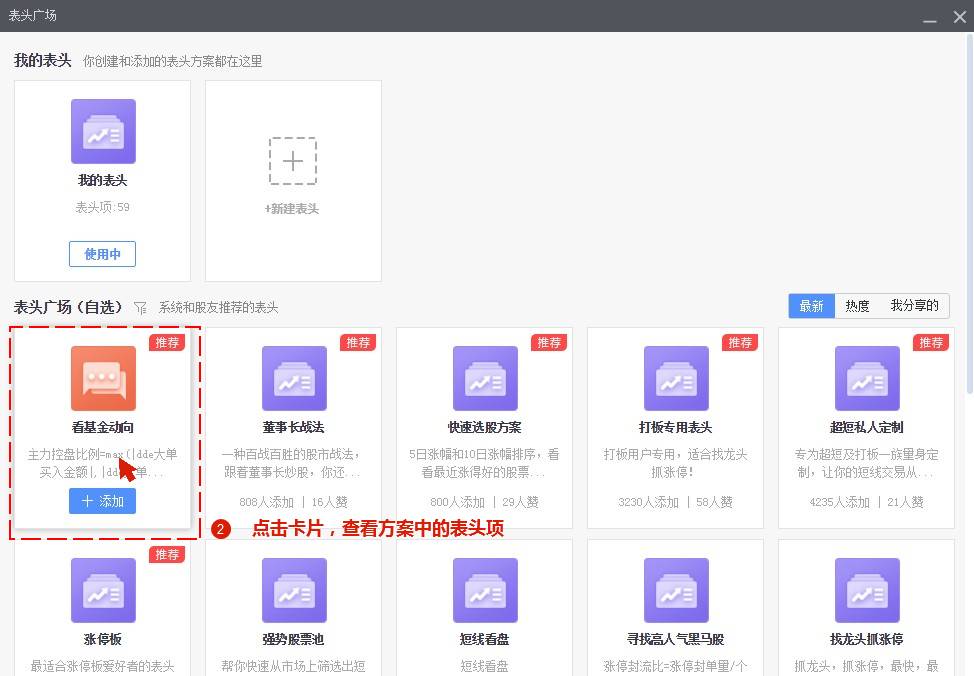Switch to the 最新 sort tab
The width and height of the screenshot is (974, 676).
click(811, 306)
